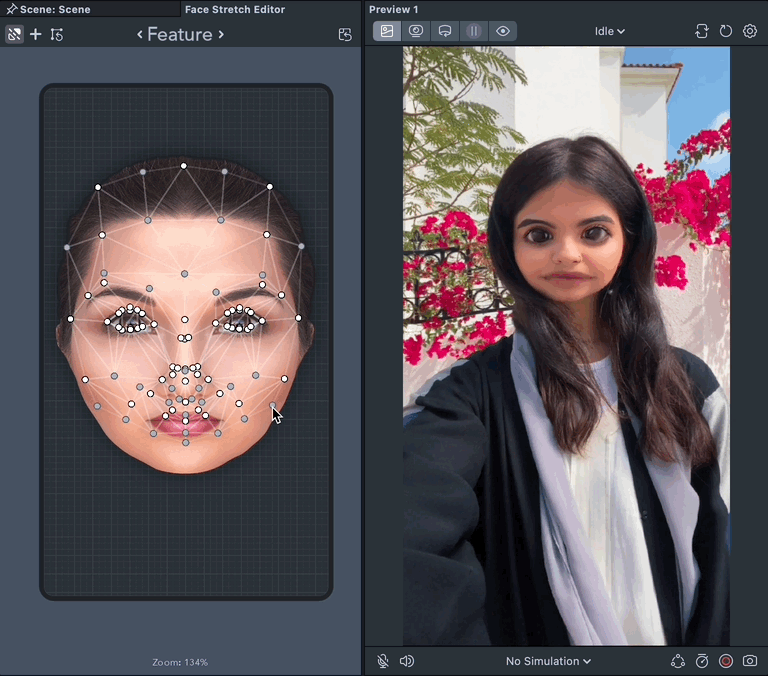Image resolution: width=768 pixels, height=676 pixels.
Task: Toggle preview speaker sound
Action: (x=407, y=661)
